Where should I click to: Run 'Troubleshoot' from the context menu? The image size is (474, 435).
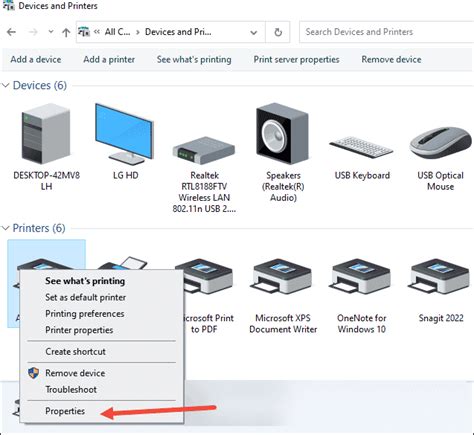click(71, 389)
